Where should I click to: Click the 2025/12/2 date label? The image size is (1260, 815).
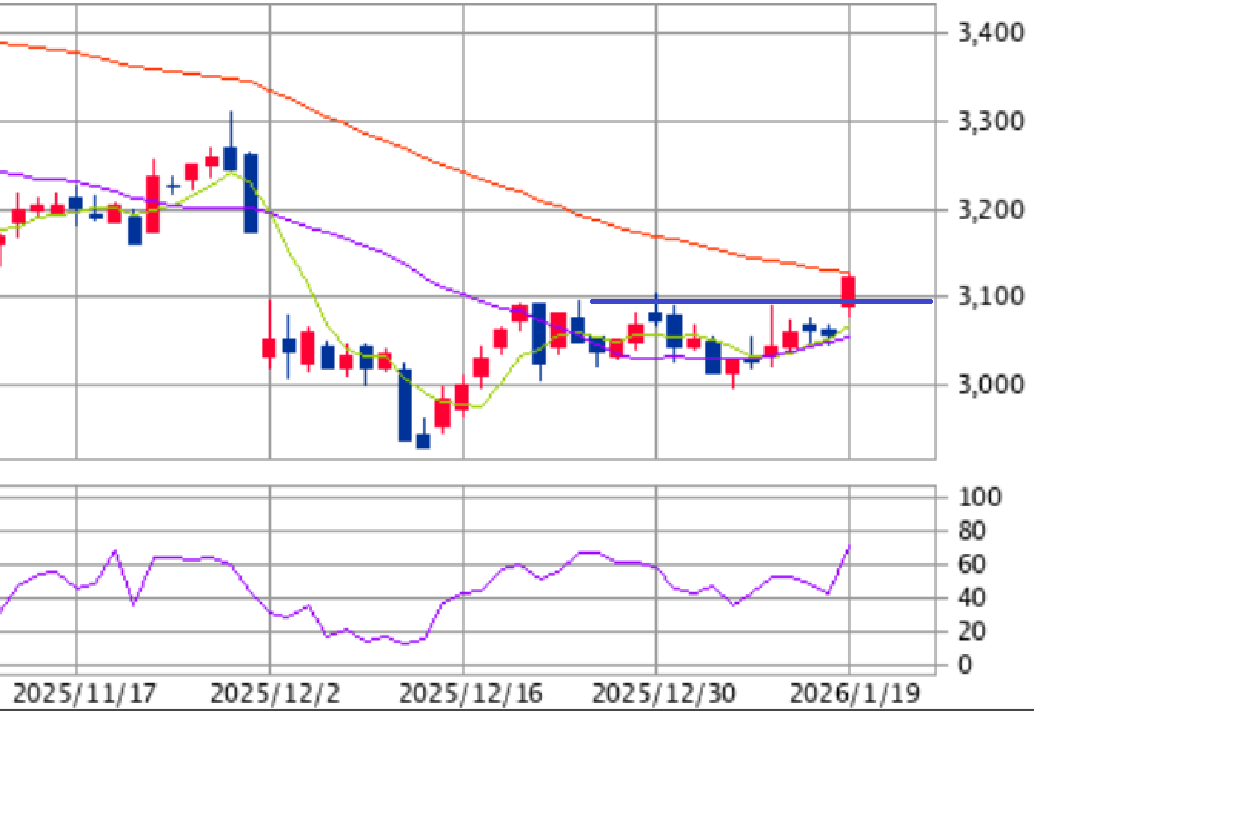click(274, 693)
